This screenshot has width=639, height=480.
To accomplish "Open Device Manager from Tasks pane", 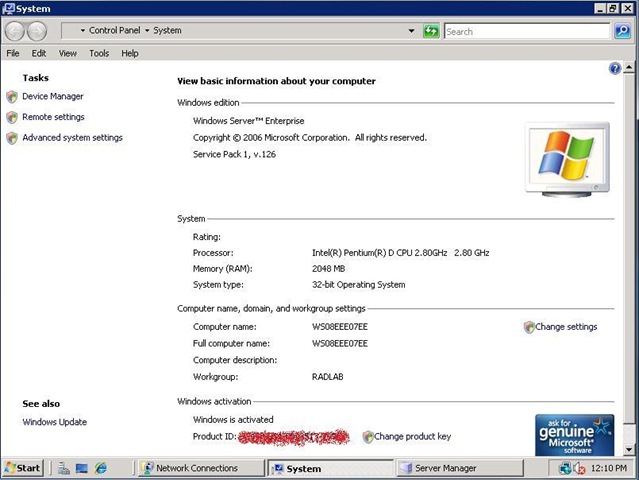I will click(x=52, y=97).
